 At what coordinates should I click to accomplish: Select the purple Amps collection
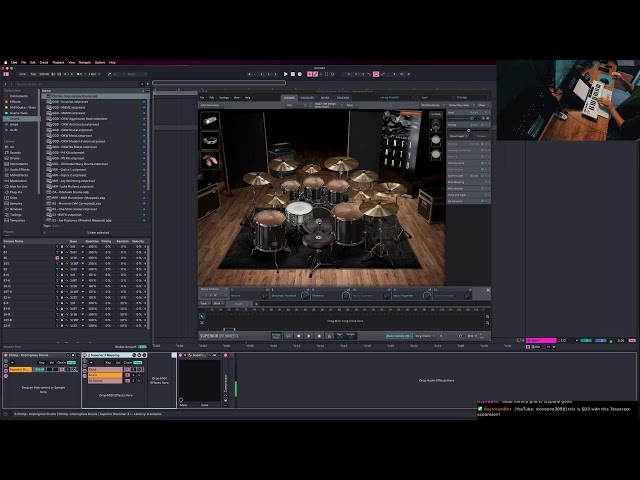12,124
